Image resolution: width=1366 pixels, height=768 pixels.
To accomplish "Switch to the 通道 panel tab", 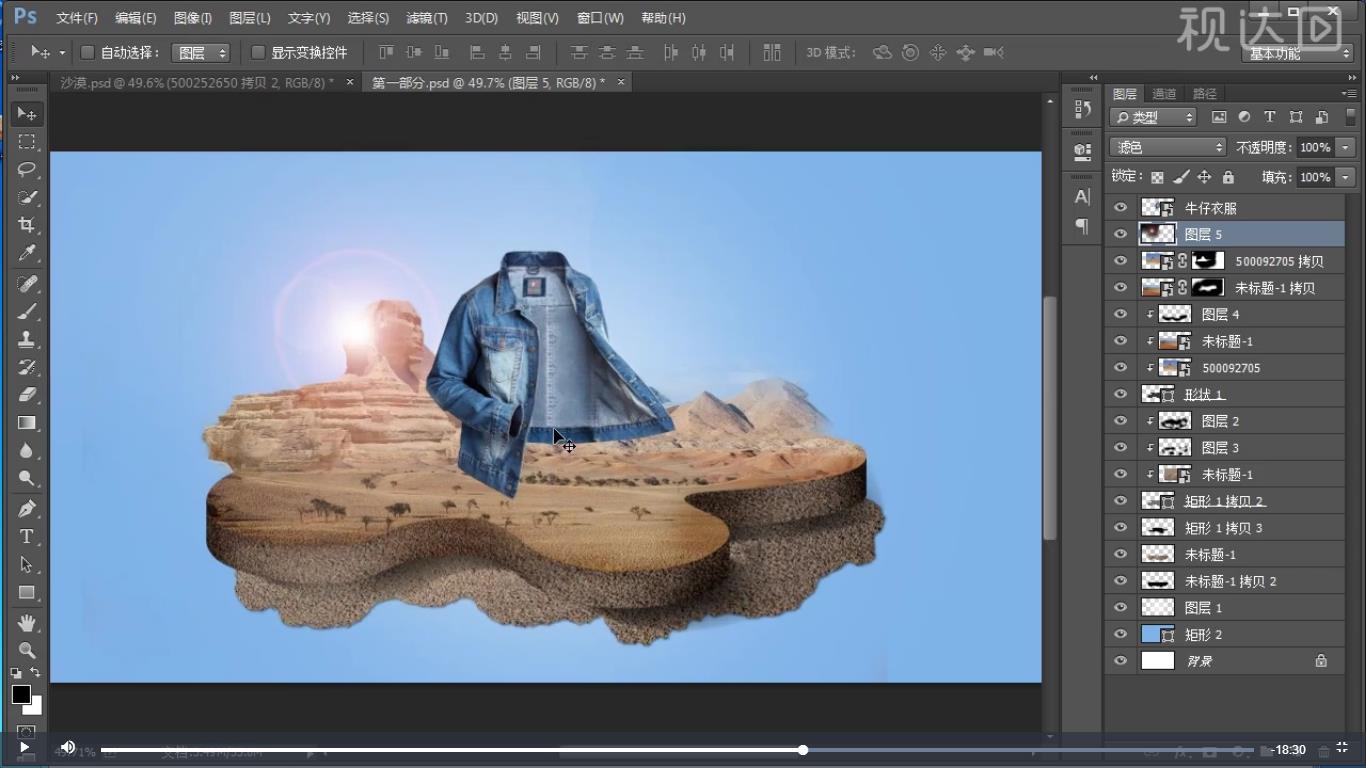I will 1164,94.
